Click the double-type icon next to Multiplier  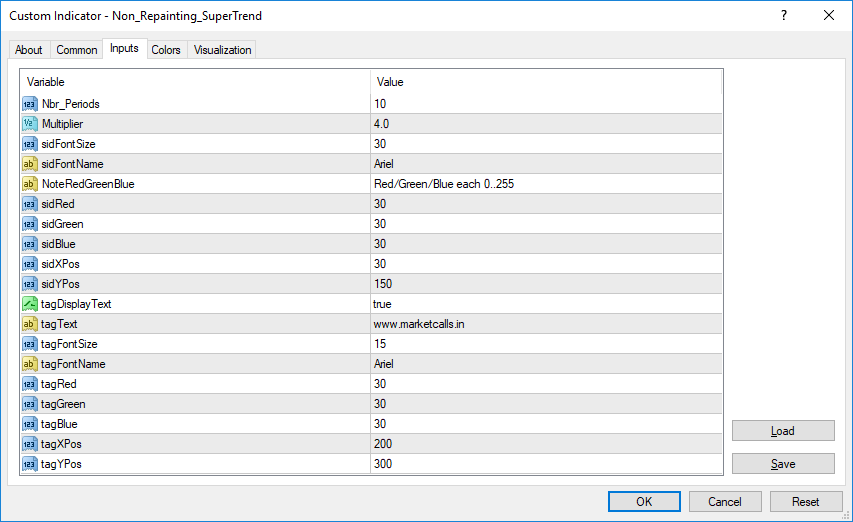coord(29,124)
